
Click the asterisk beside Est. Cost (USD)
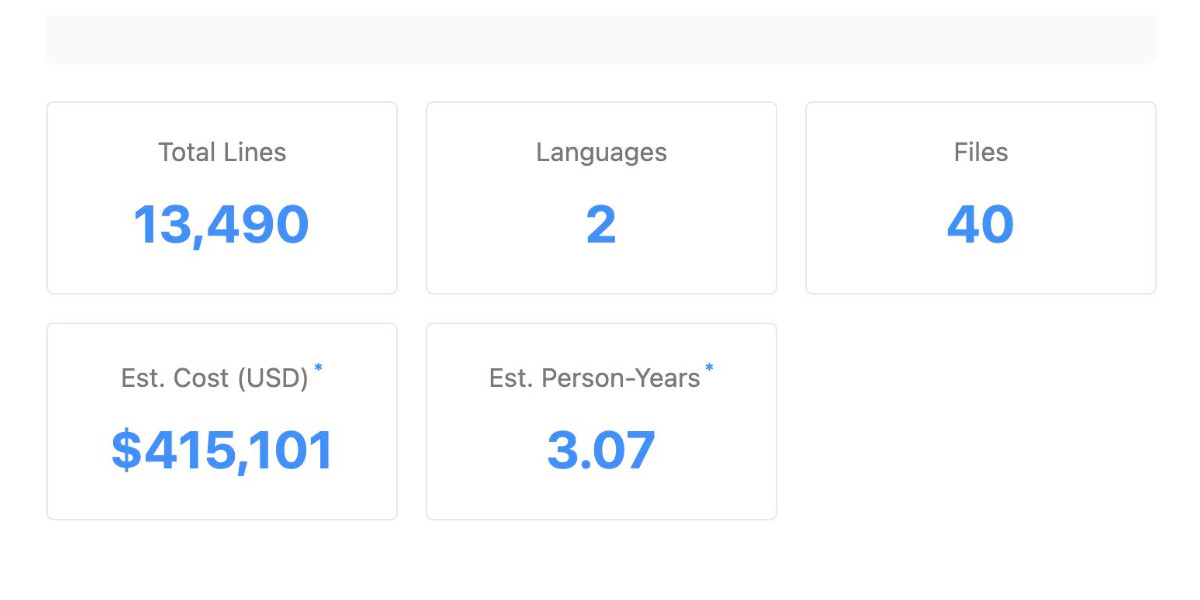coord(319,369)
